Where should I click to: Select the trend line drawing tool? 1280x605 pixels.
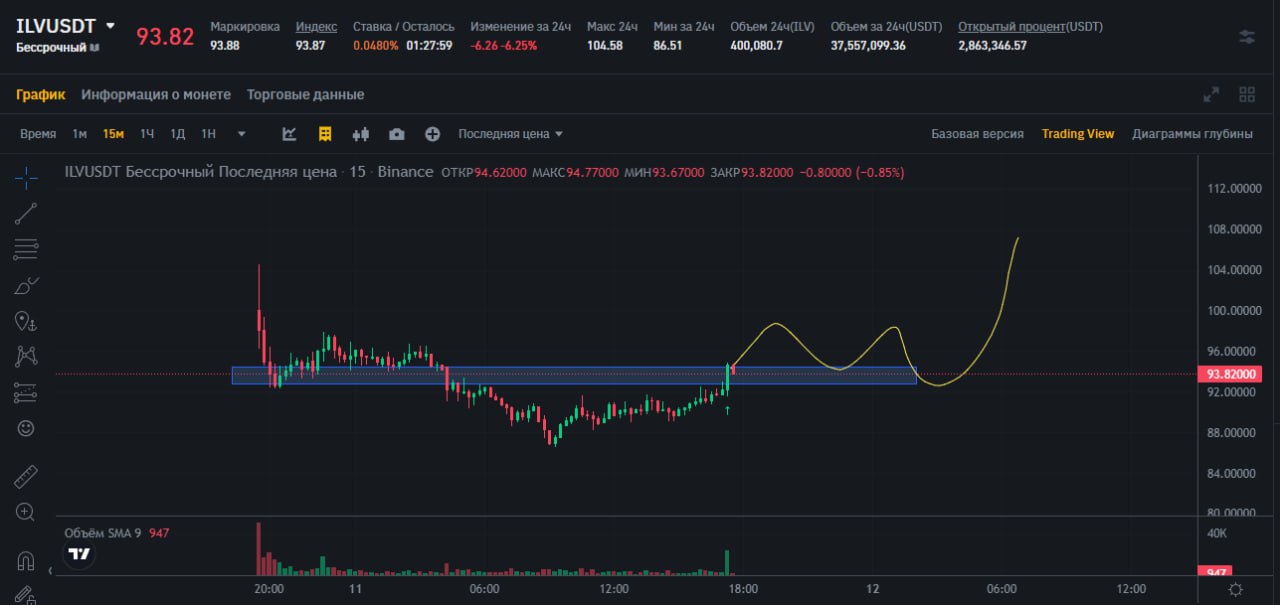26,212
